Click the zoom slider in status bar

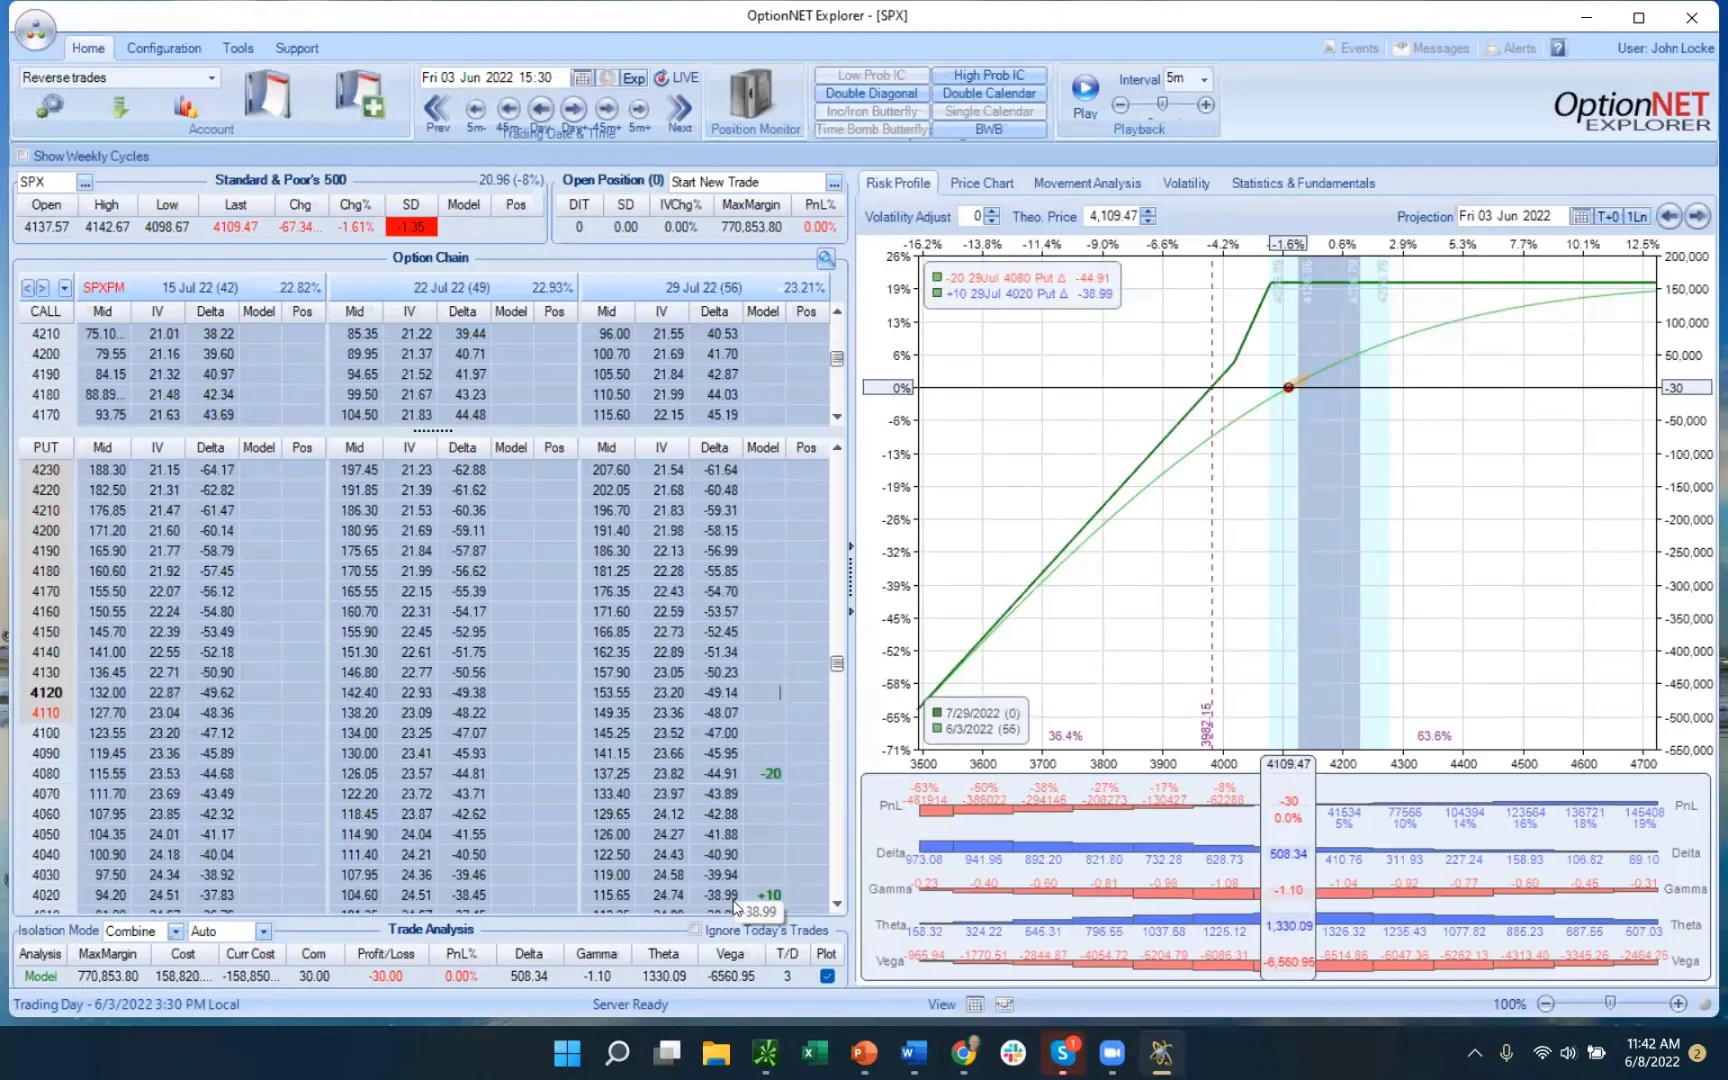click(1610, 1003)
